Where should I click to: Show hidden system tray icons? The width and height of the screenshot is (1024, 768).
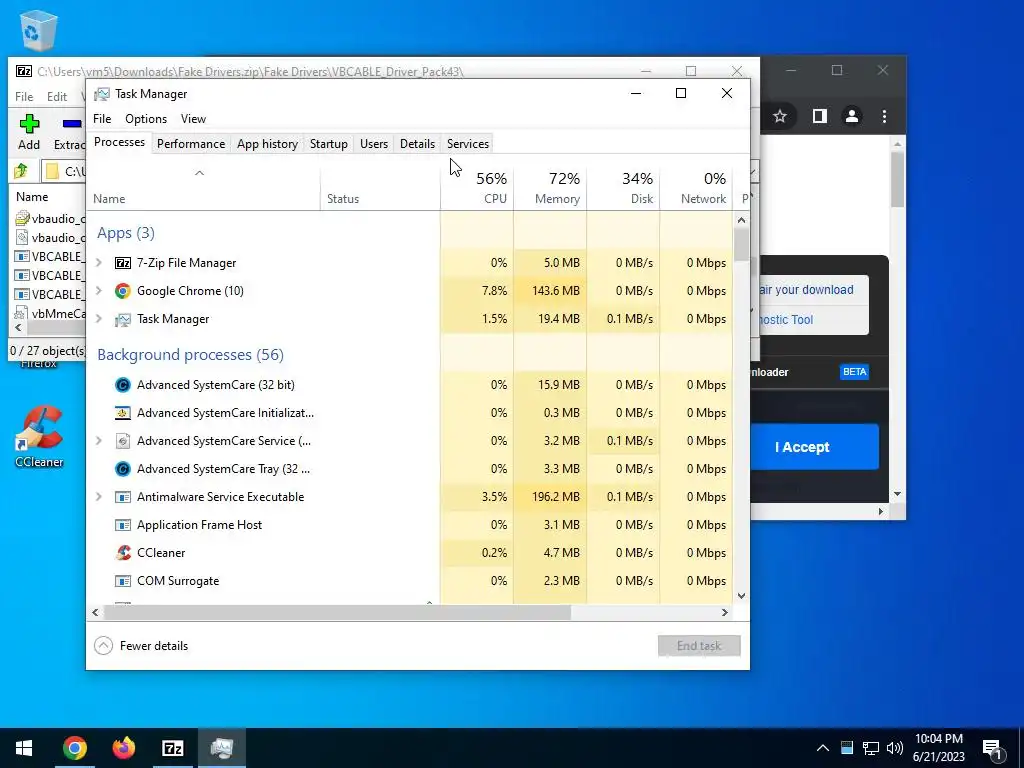coord(823,748)
